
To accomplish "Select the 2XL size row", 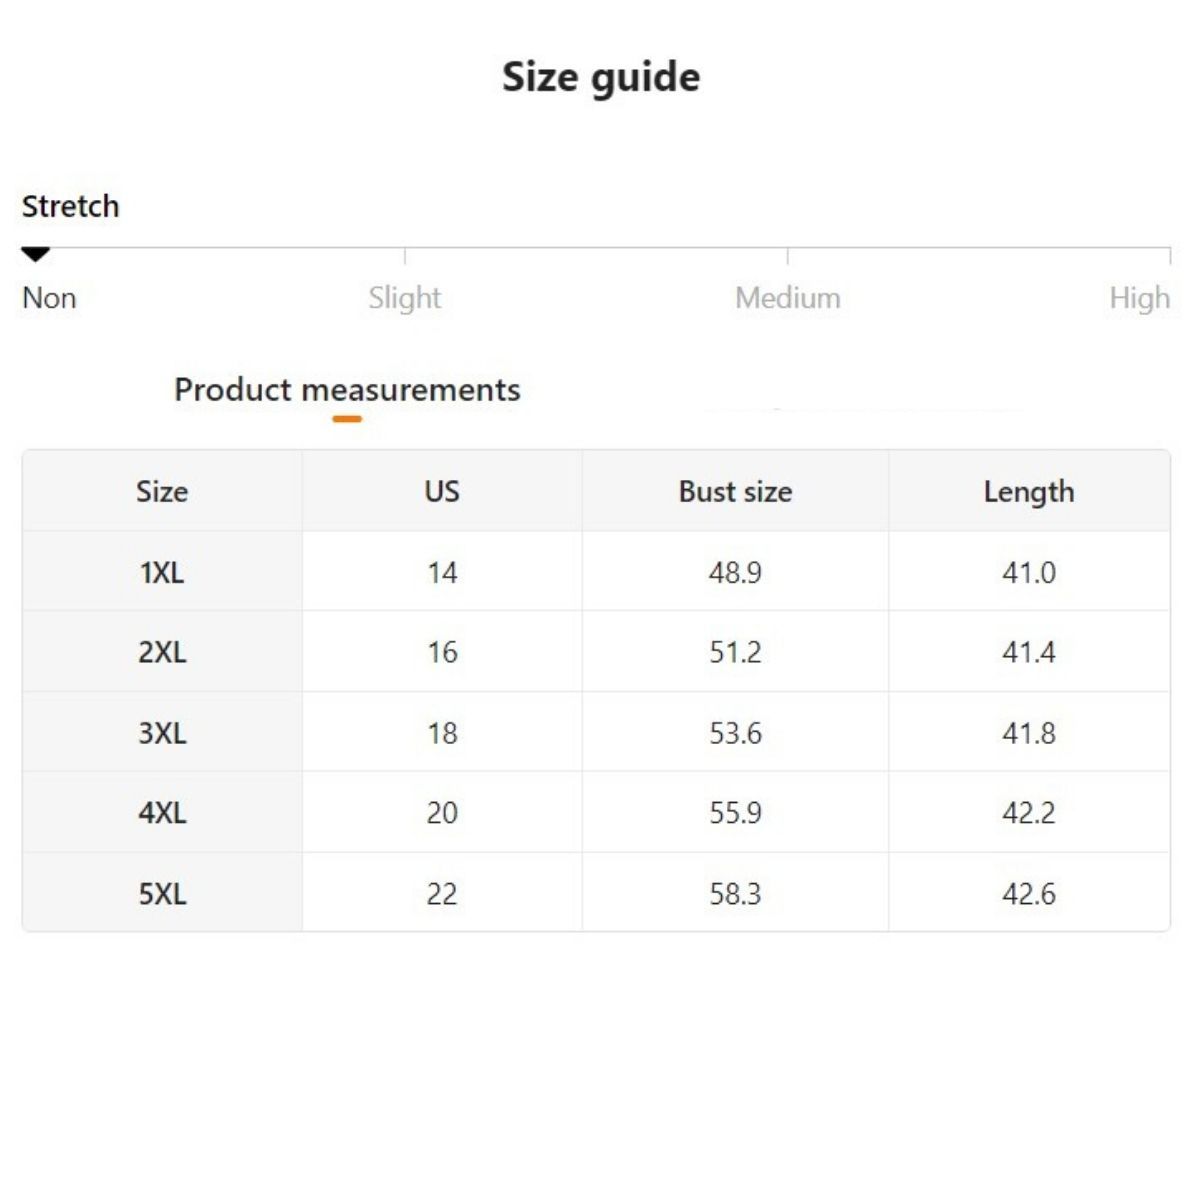I will (162, 653).
